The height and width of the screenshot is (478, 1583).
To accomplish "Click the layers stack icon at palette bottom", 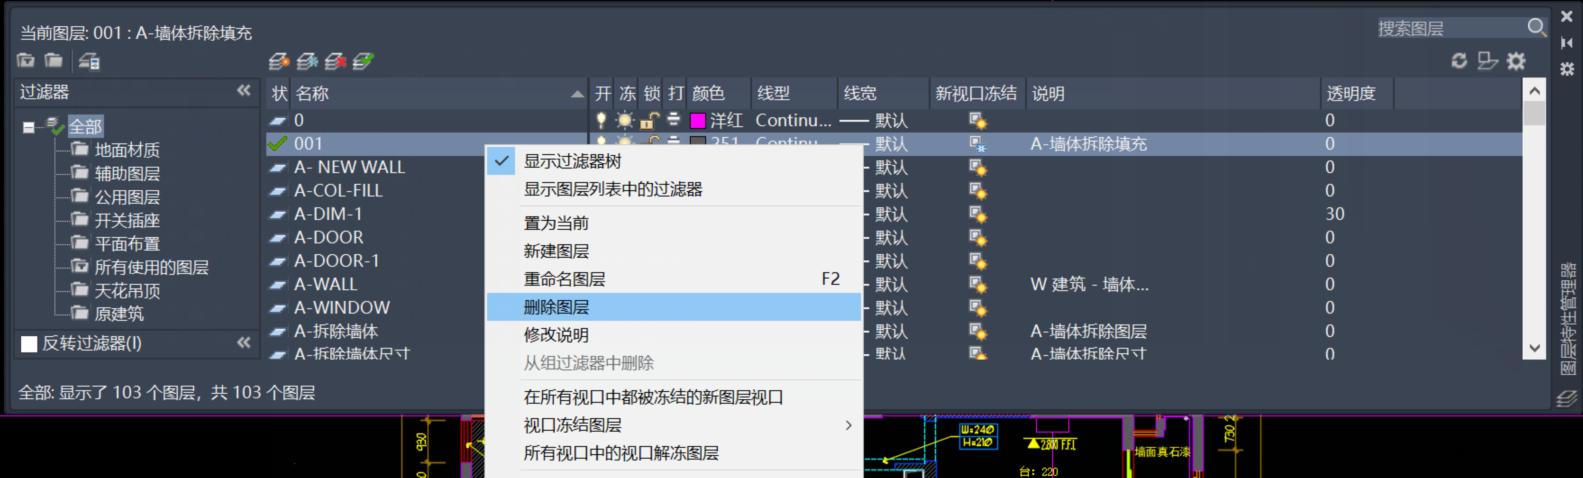I will (x=1566, y=399).
